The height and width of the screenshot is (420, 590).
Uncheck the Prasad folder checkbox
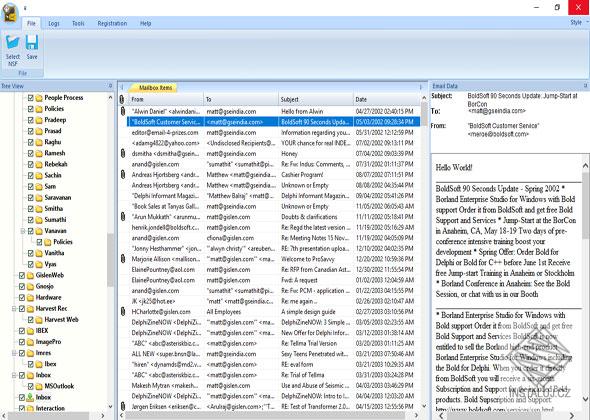pyautogui.click(x=30, y=131)
